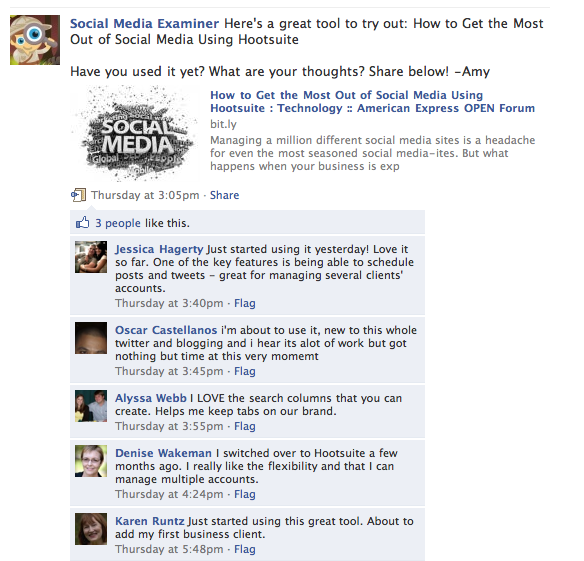Click the link post icon beside the Thursday 3:05pm timestamp
This screenshot has width=584, height=561.
click(x=79, y=195)
